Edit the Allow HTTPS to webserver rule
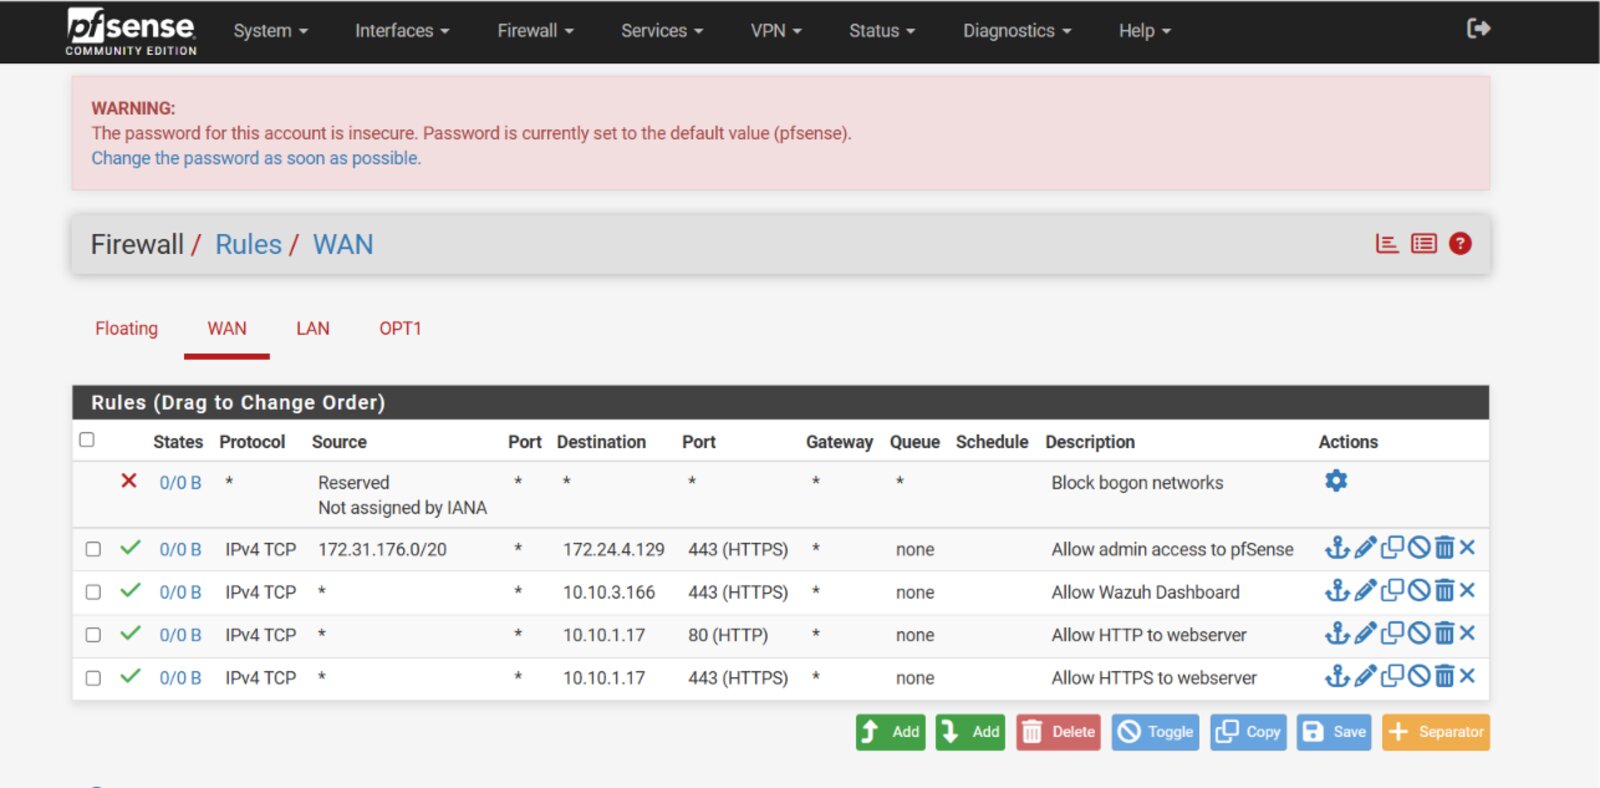Viewport: 1600px width, 788px height. pos(1365,676)
